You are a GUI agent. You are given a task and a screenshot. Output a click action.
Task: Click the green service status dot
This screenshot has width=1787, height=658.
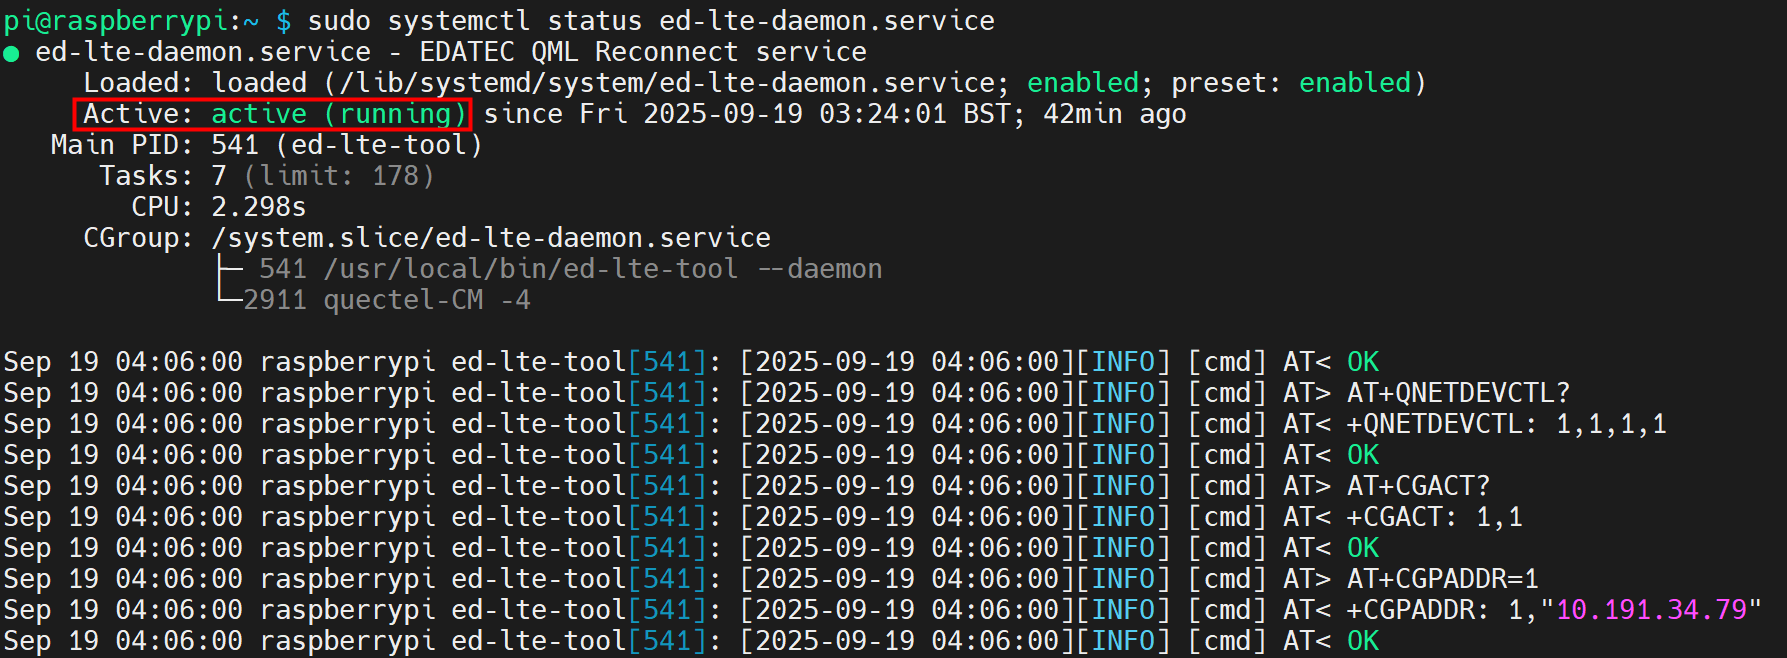[11, 53]
